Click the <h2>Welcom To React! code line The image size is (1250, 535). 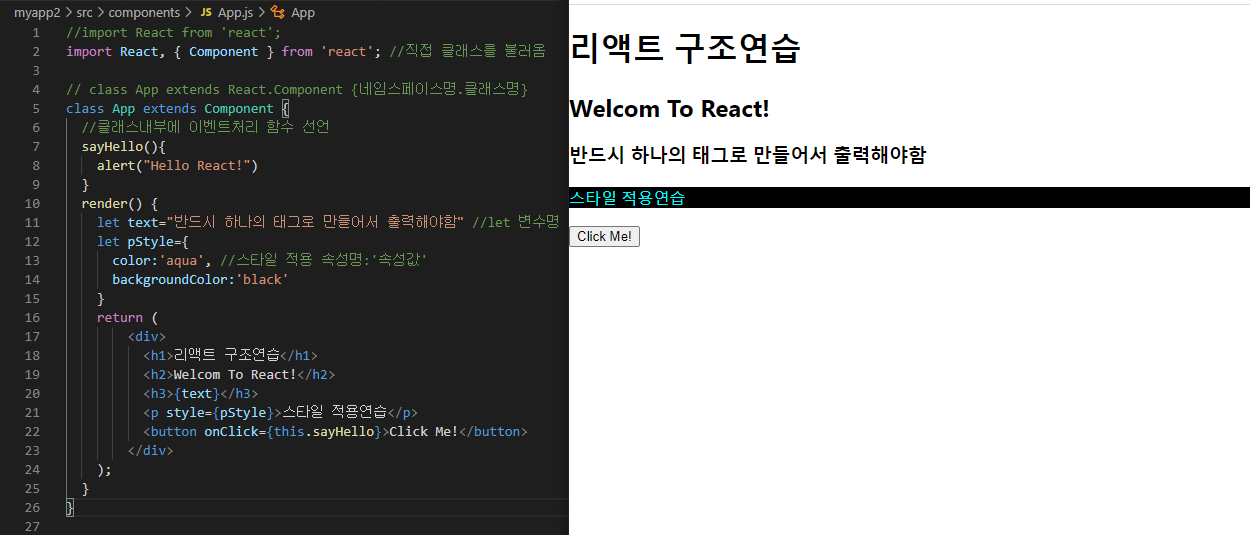click(239, 374)
